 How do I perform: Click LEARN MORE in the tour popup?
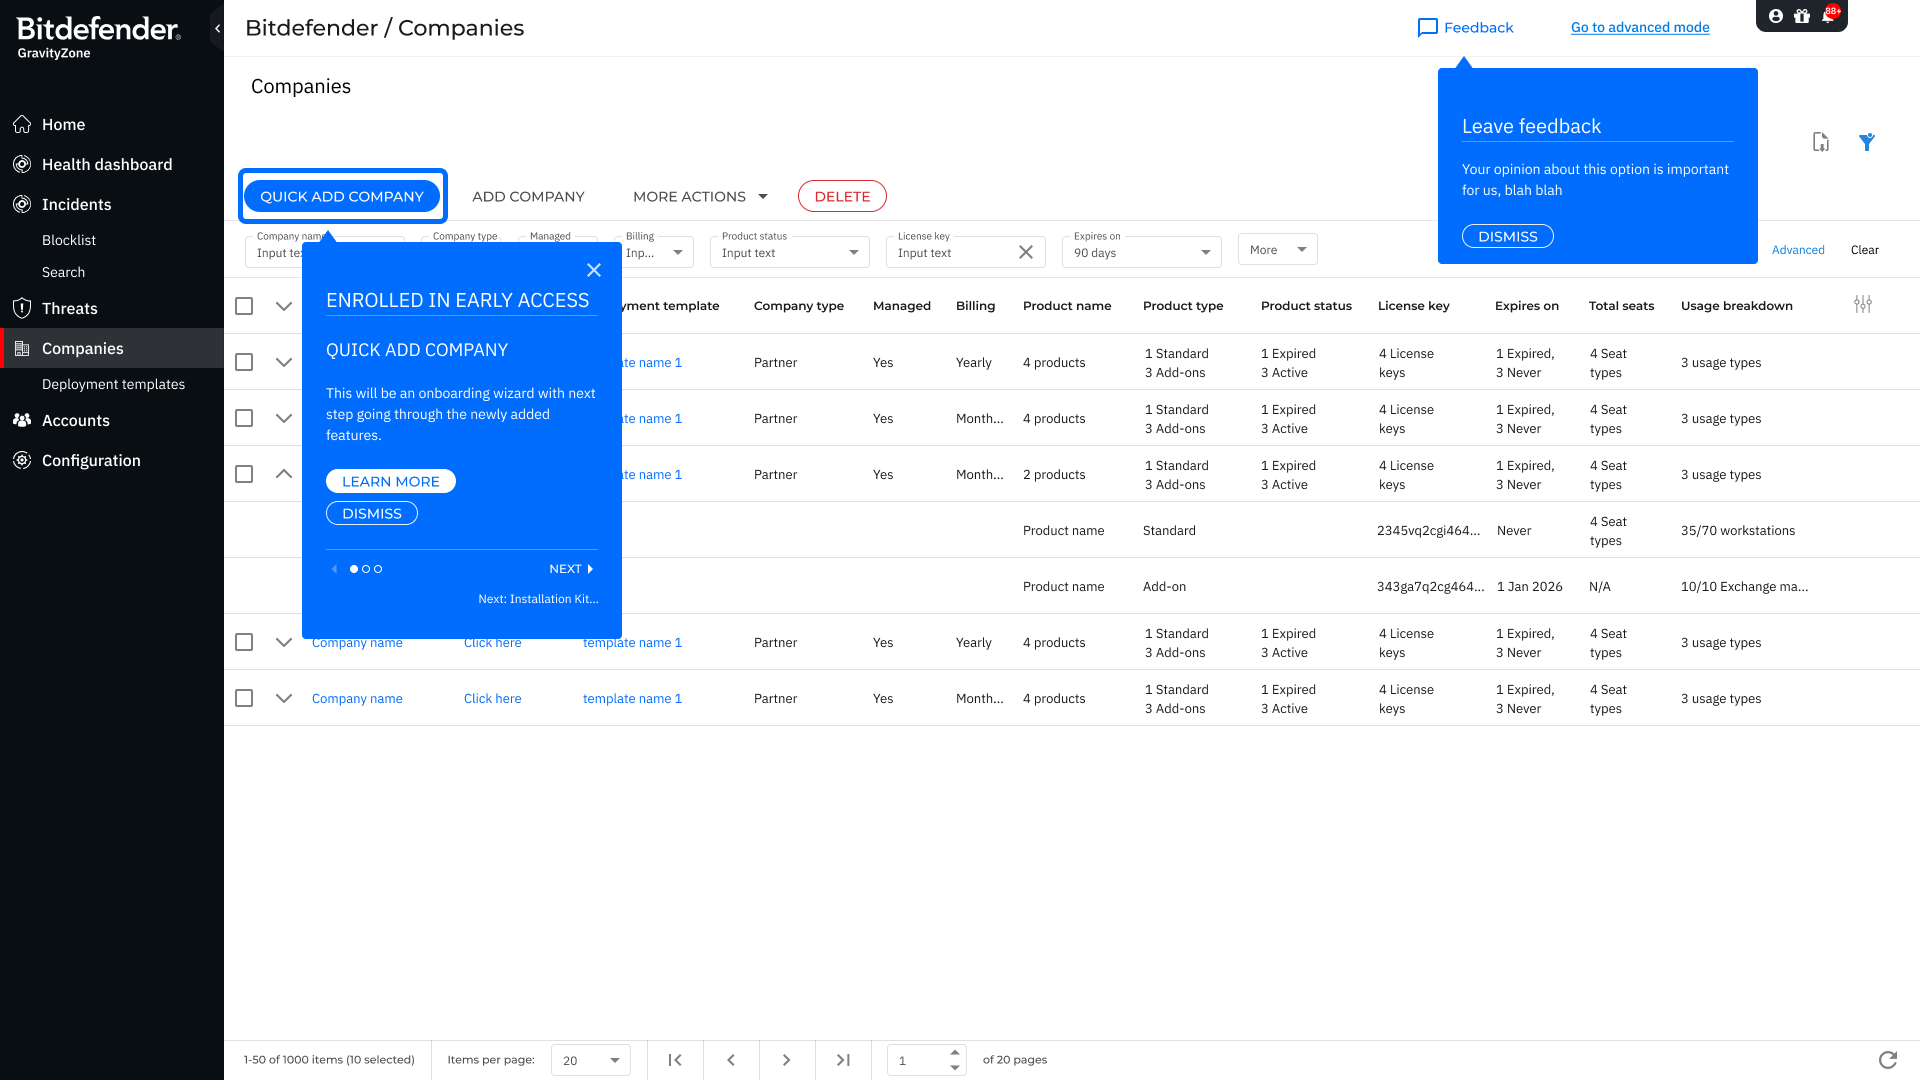(391, 481)
